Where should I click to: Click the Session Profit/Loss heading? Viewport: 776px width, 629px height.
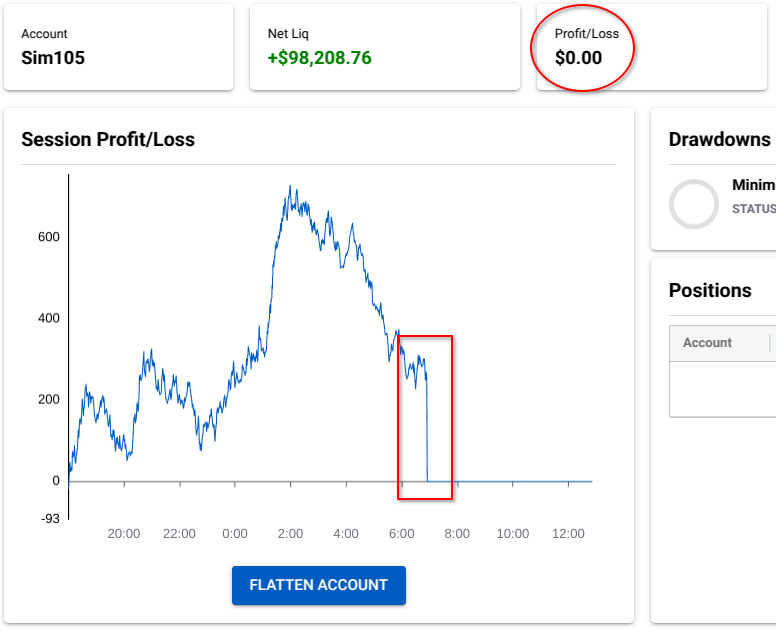108,139
